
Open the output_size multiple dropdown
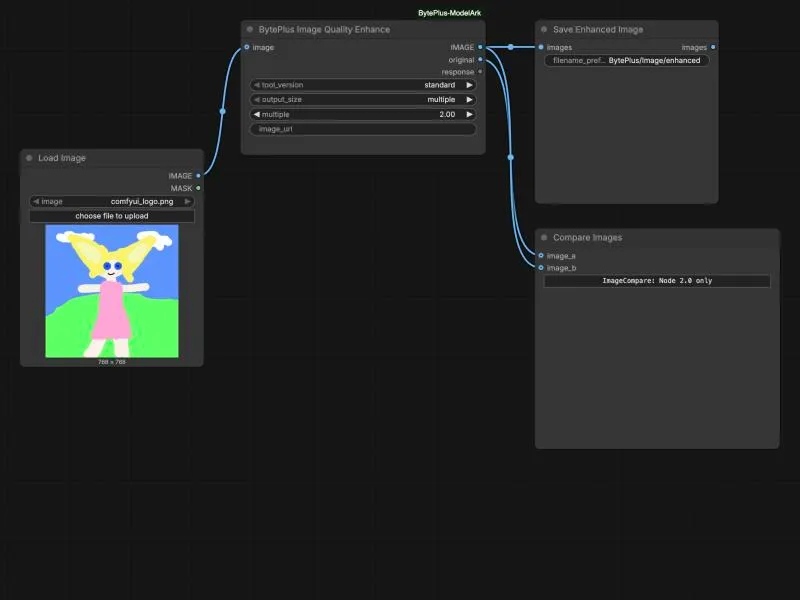(363, 99)
